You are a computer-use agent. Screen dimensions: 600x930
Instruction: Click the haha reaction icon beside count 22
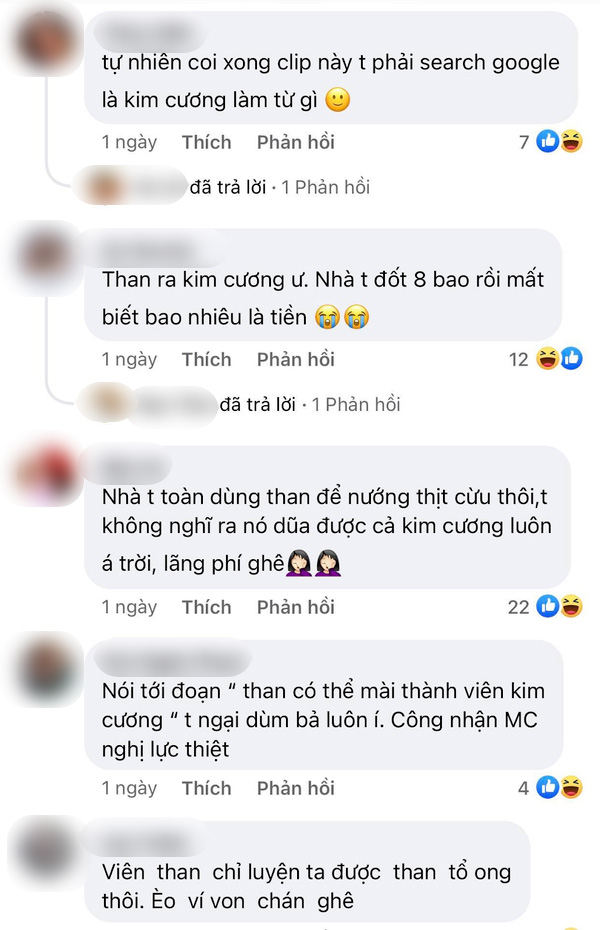[572, 606]
